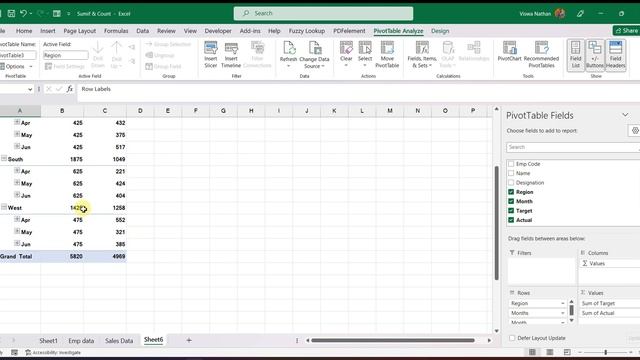Click the PivotTable Fields search box
Image resolution: width=640 pixels, height=360 pixels.
coord(572,147)
